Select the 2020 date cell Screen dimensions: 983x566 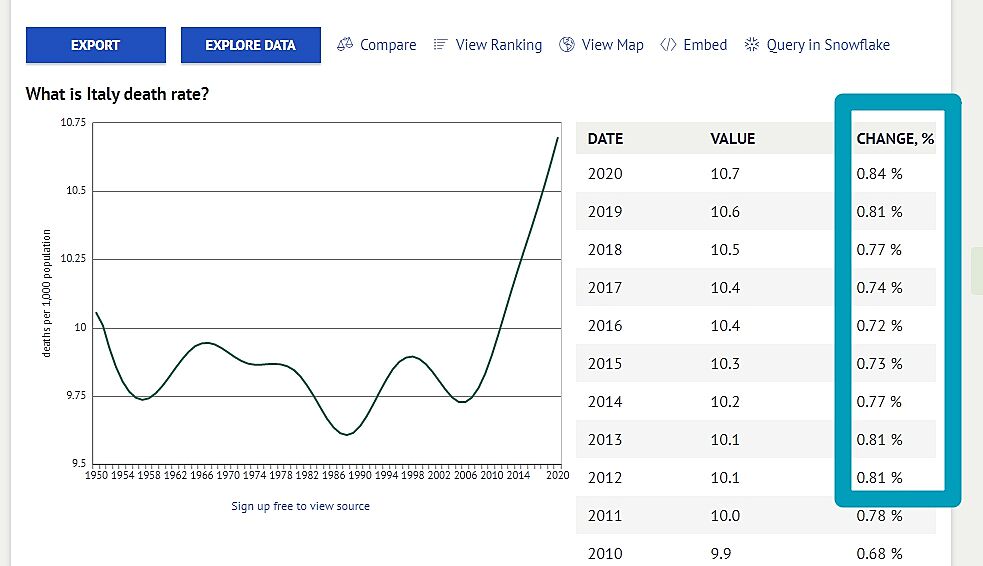tap(605, 174)
